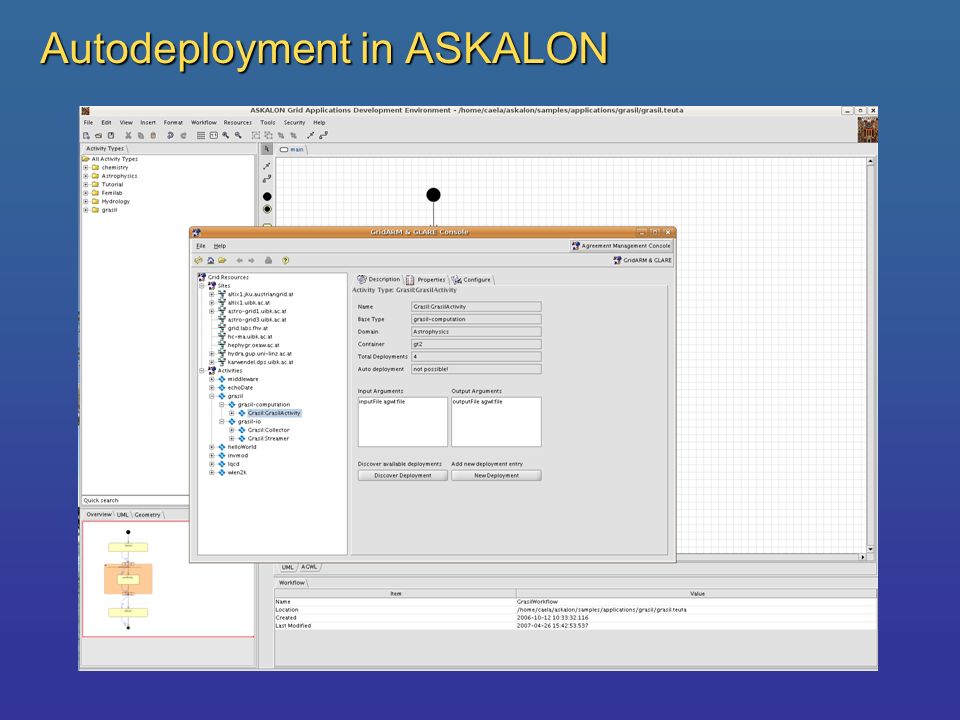Click the Paste icon in ASKALON toolbar
960x720 pixels.
coord(153,135)
